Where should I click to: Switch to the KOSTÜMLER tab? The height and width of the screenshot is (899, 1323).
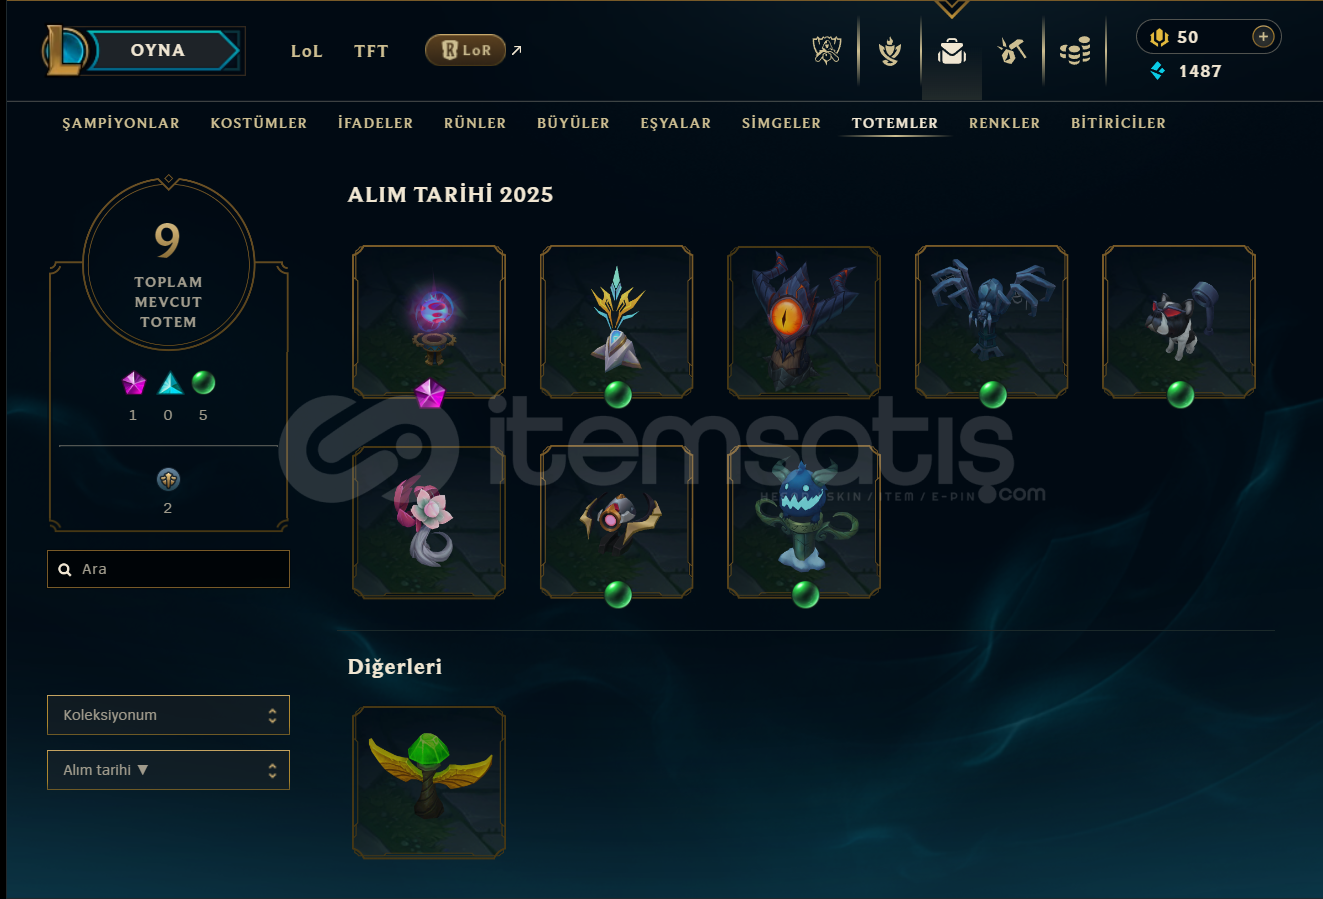(x=259, y=123)
